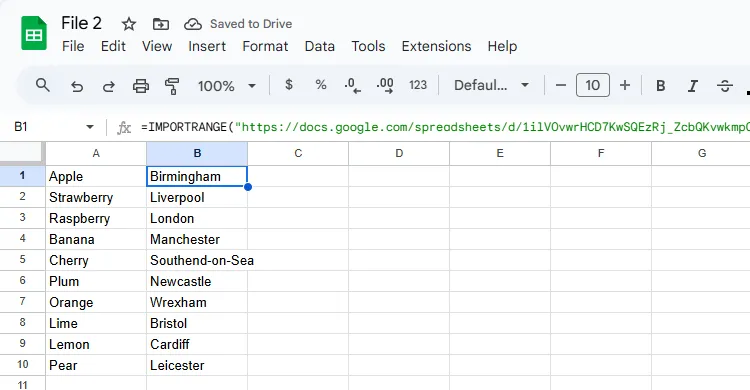Open the Insert menu
Viewport: 750px width, 390px height.
point(207,46)
